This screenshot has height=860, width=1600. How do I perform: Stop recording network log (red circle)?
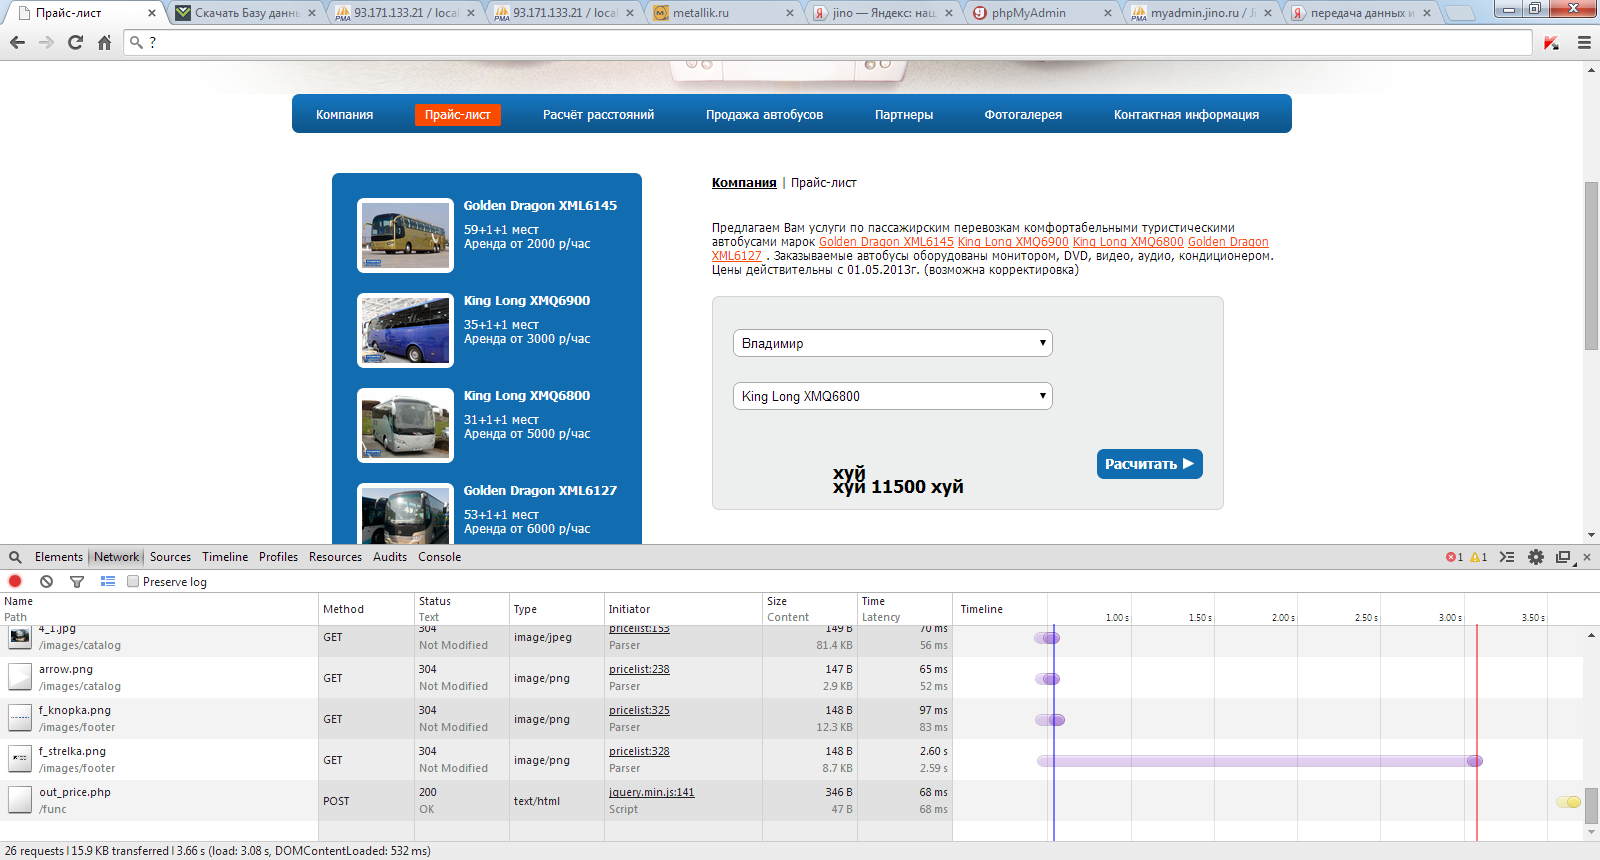15,581
